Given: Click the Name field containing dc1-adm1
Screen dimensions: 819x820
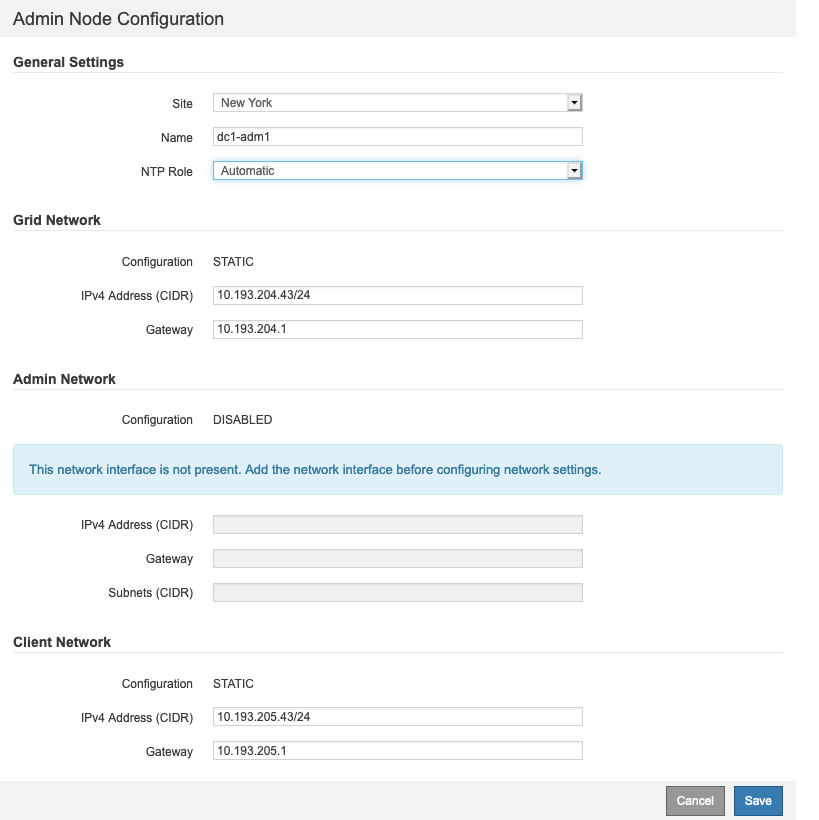Looking at the screenshot, I should pyautogui.click(x=397, y=137).
